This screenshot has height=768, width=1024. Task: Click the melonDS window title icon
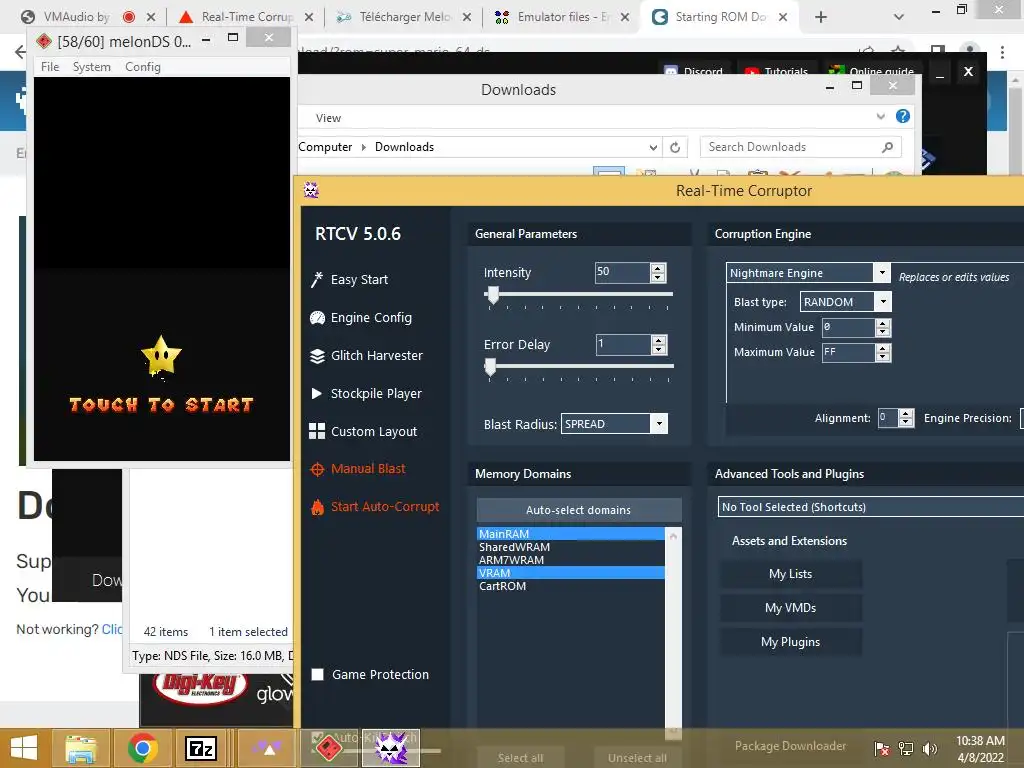tap(44, 41)
